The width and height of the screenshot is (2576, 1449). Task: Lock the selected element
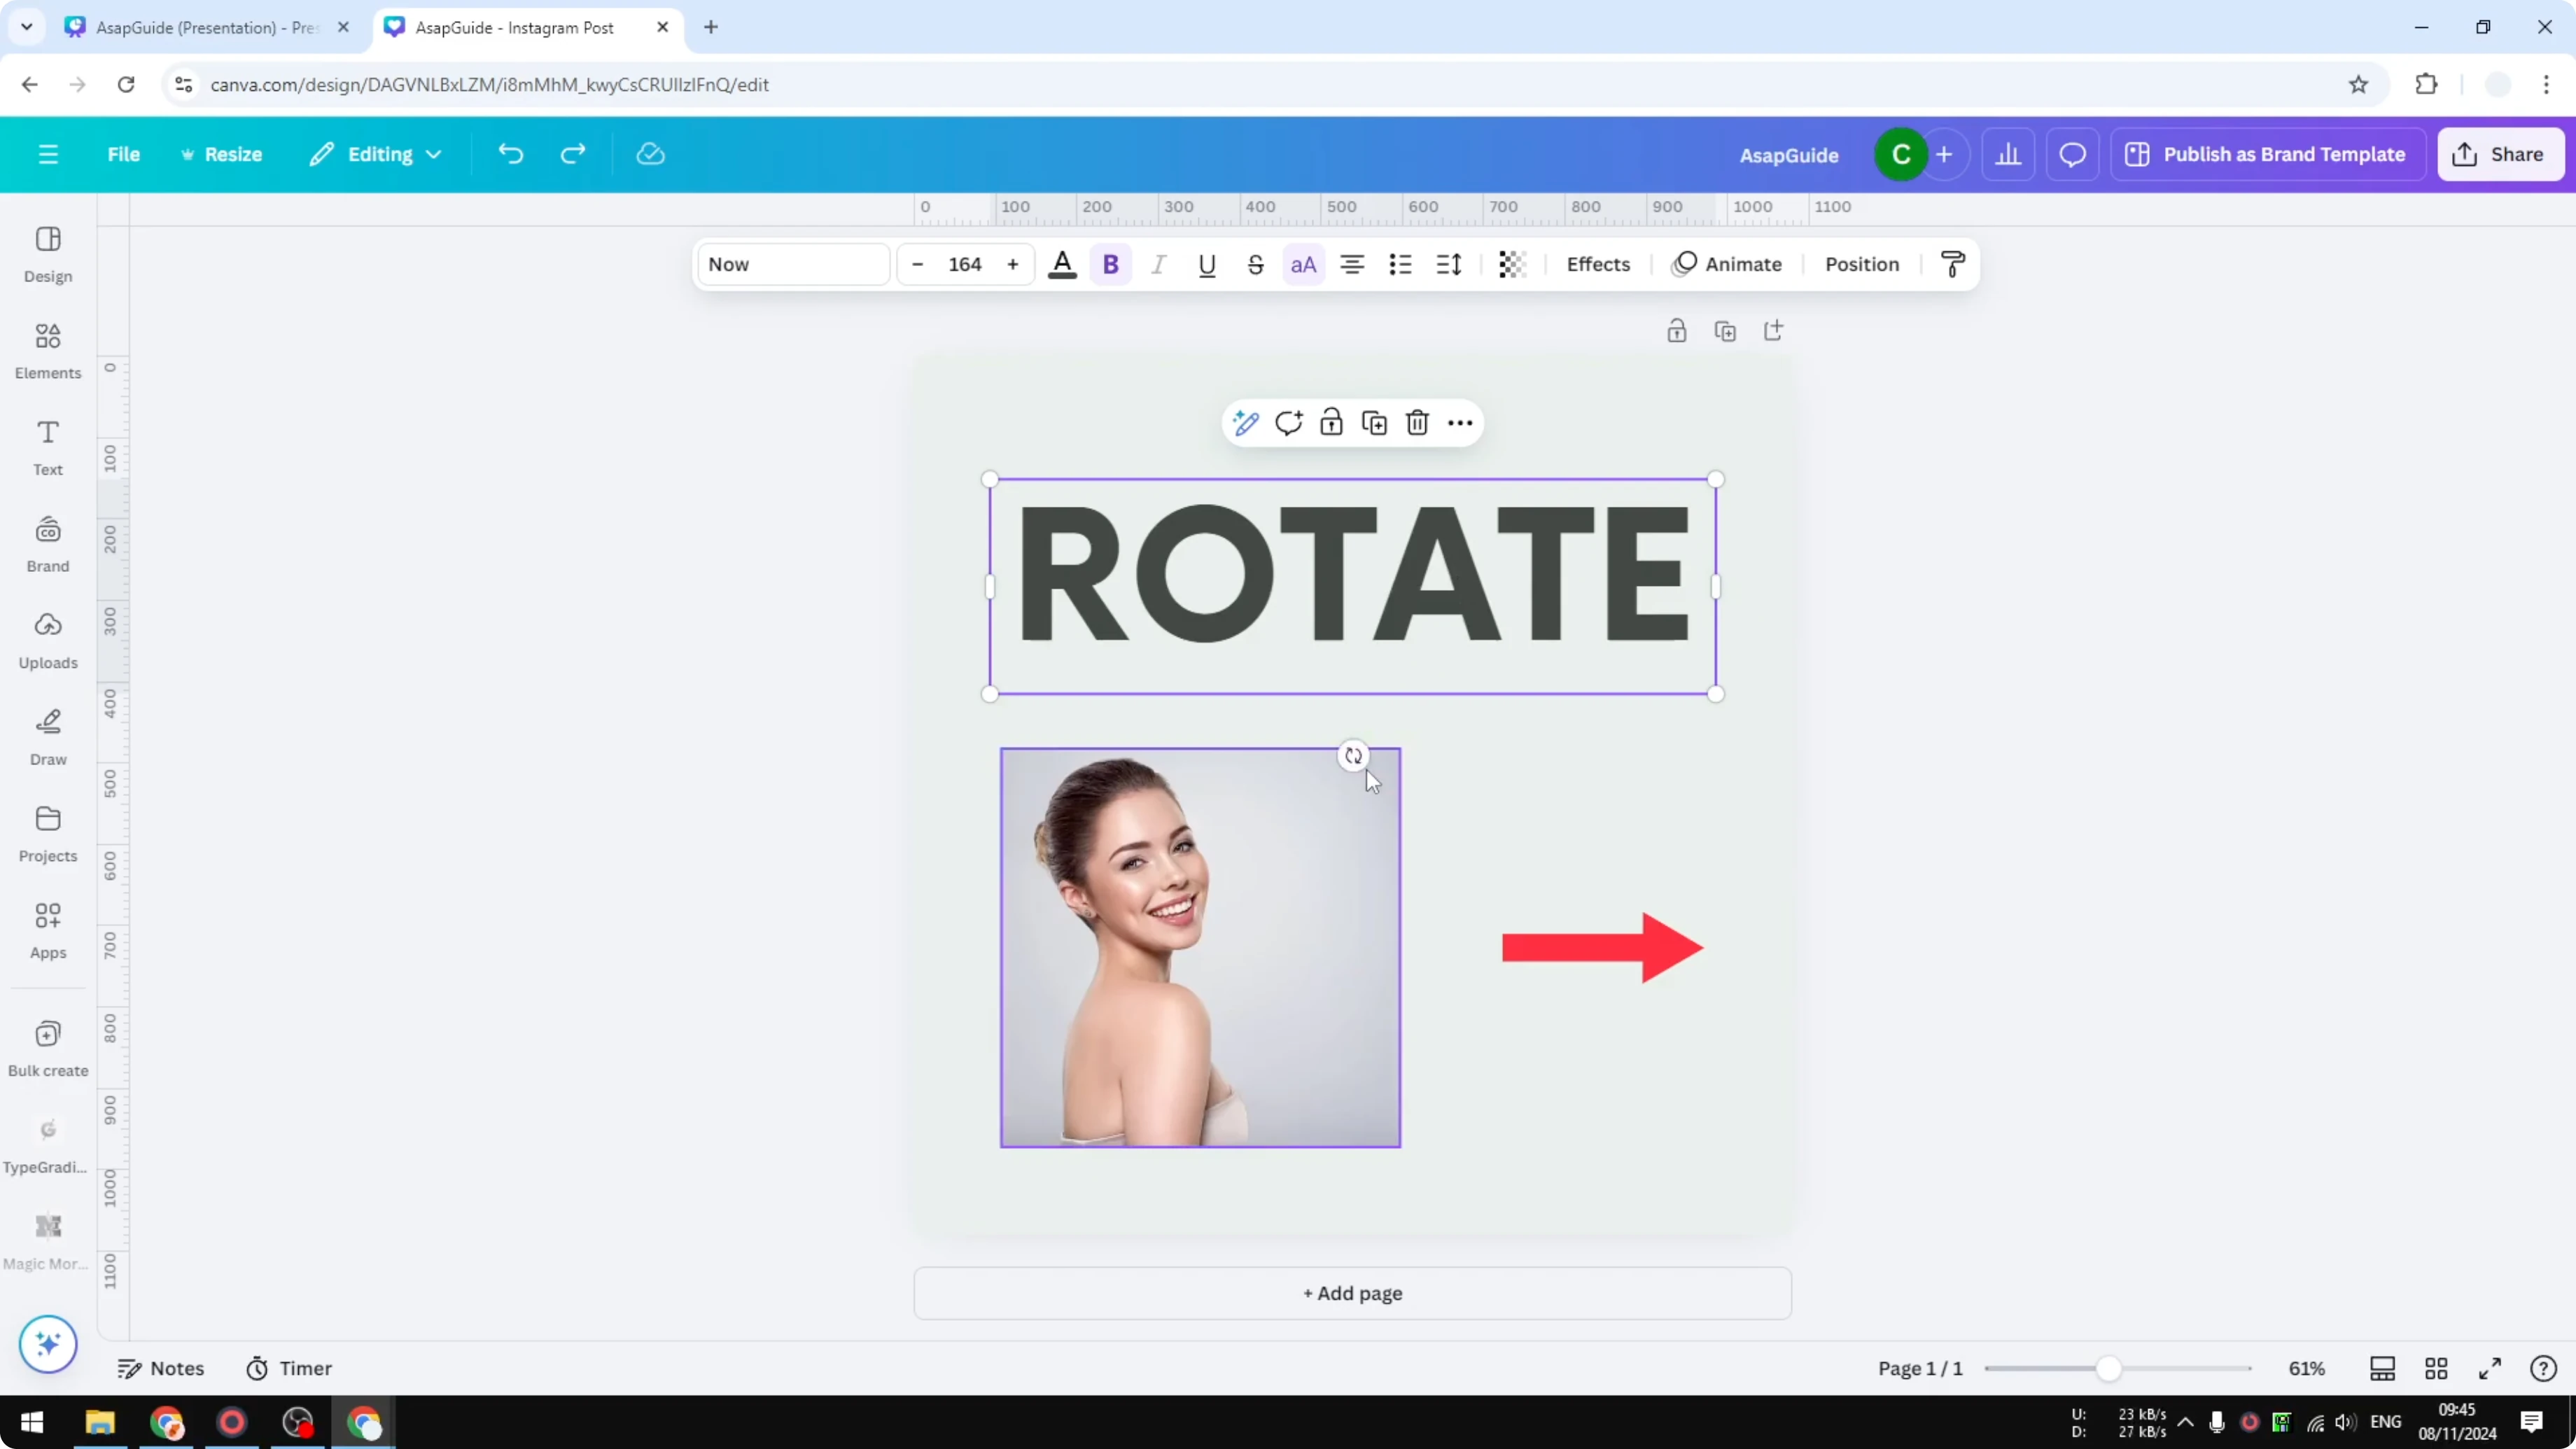1331,422
